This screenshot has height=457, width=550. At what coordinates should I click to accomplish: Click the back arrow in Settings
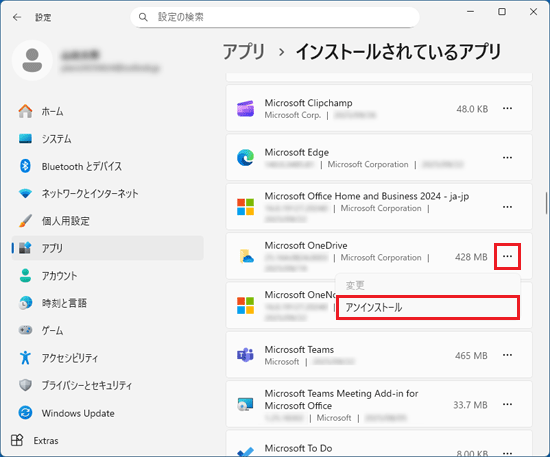coord(17,17)
